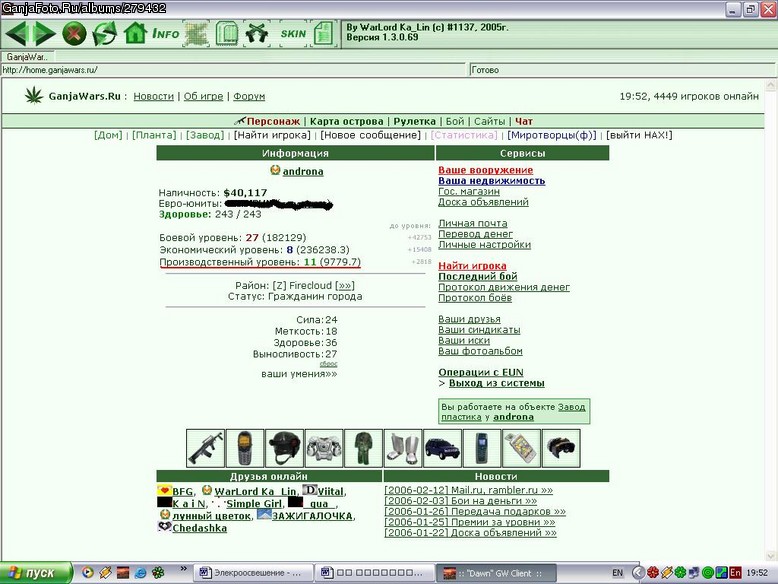
Task: Click the address bar with home.ganjawars.ru
Action: click(234, 70)
